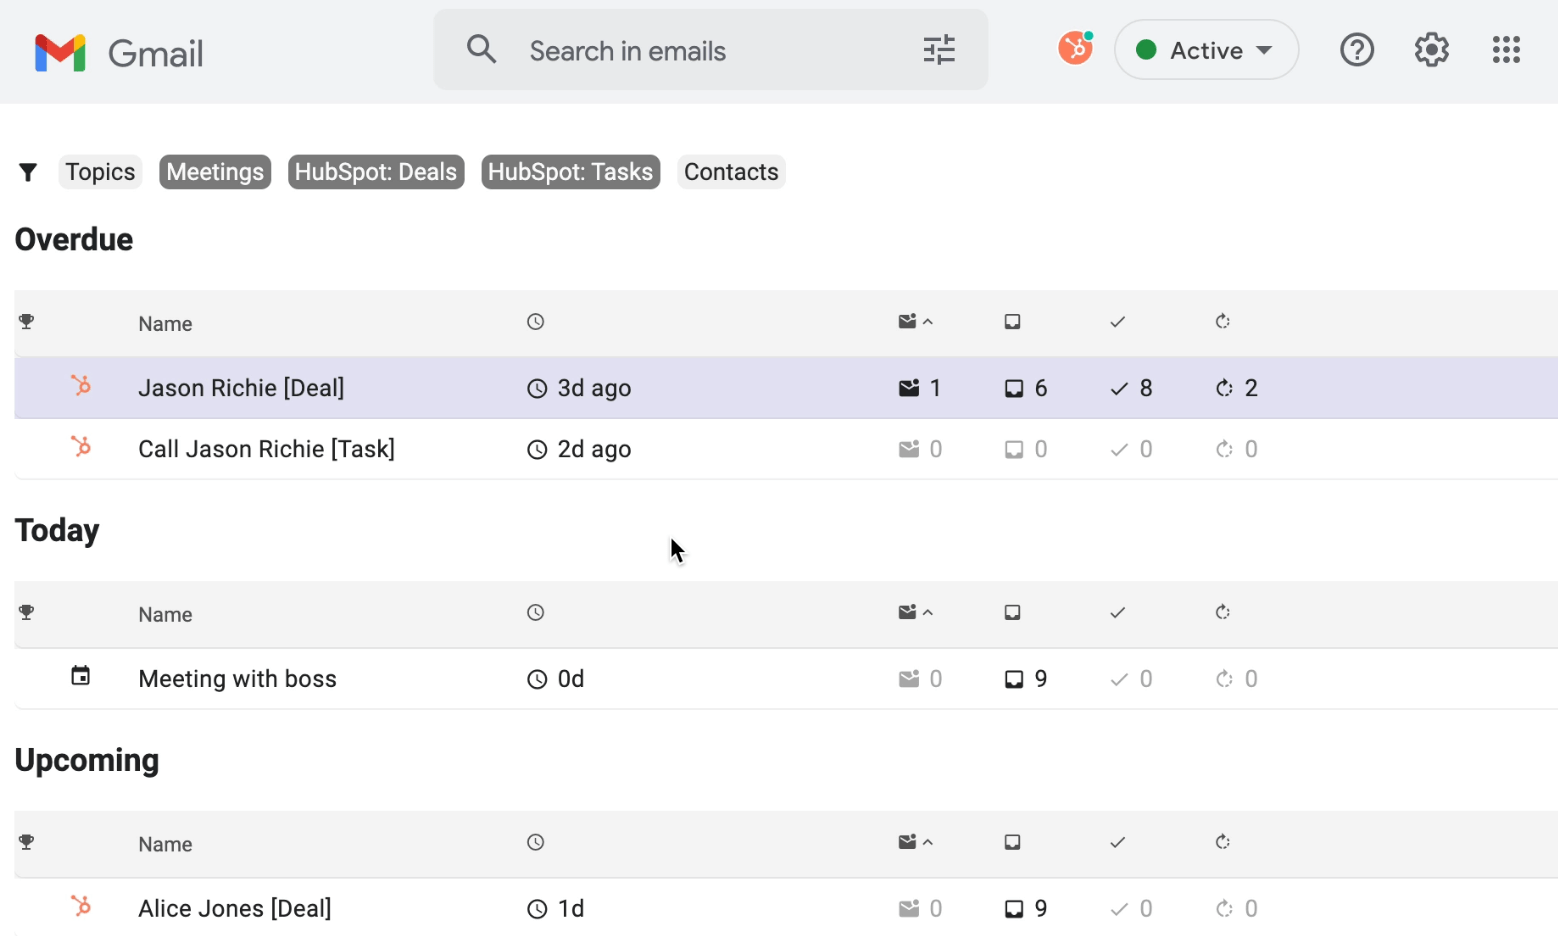Enable the Contacts filter chip
Viewport: 1558px width, 936px height.
(730, 172)
